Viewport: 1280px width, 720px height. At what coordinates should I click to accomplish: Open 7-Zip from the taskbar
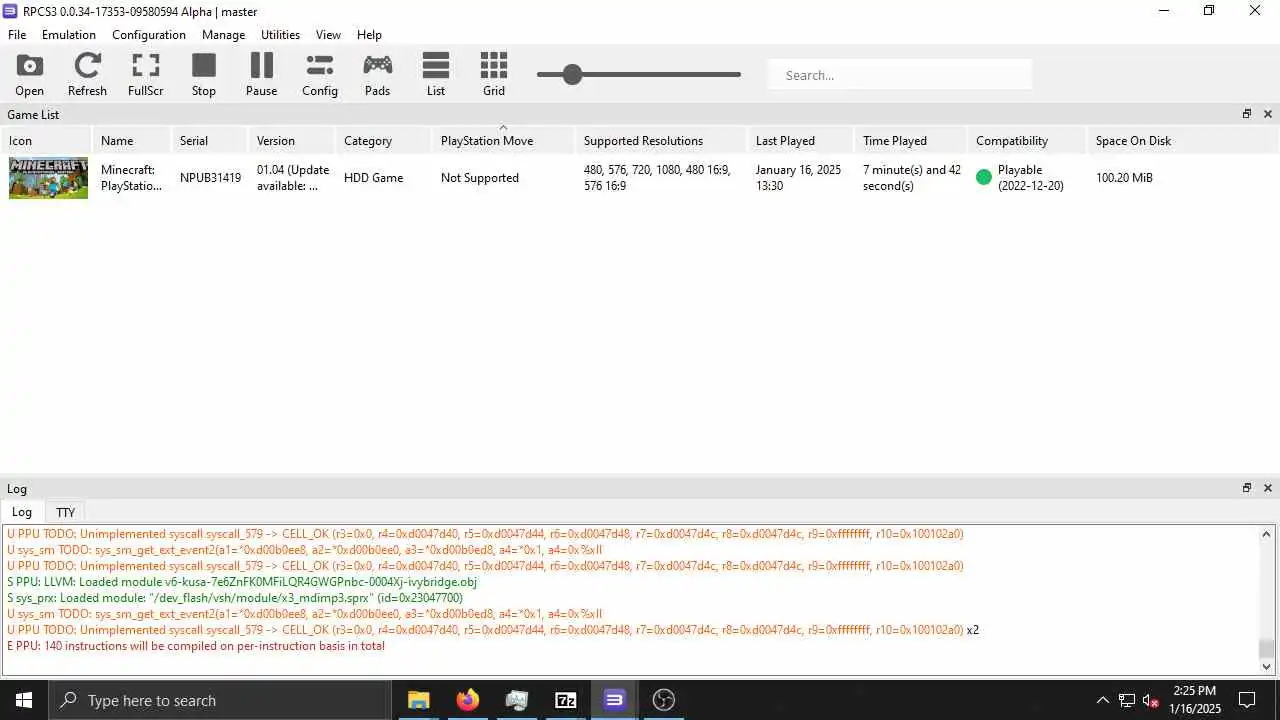point(566,700)
